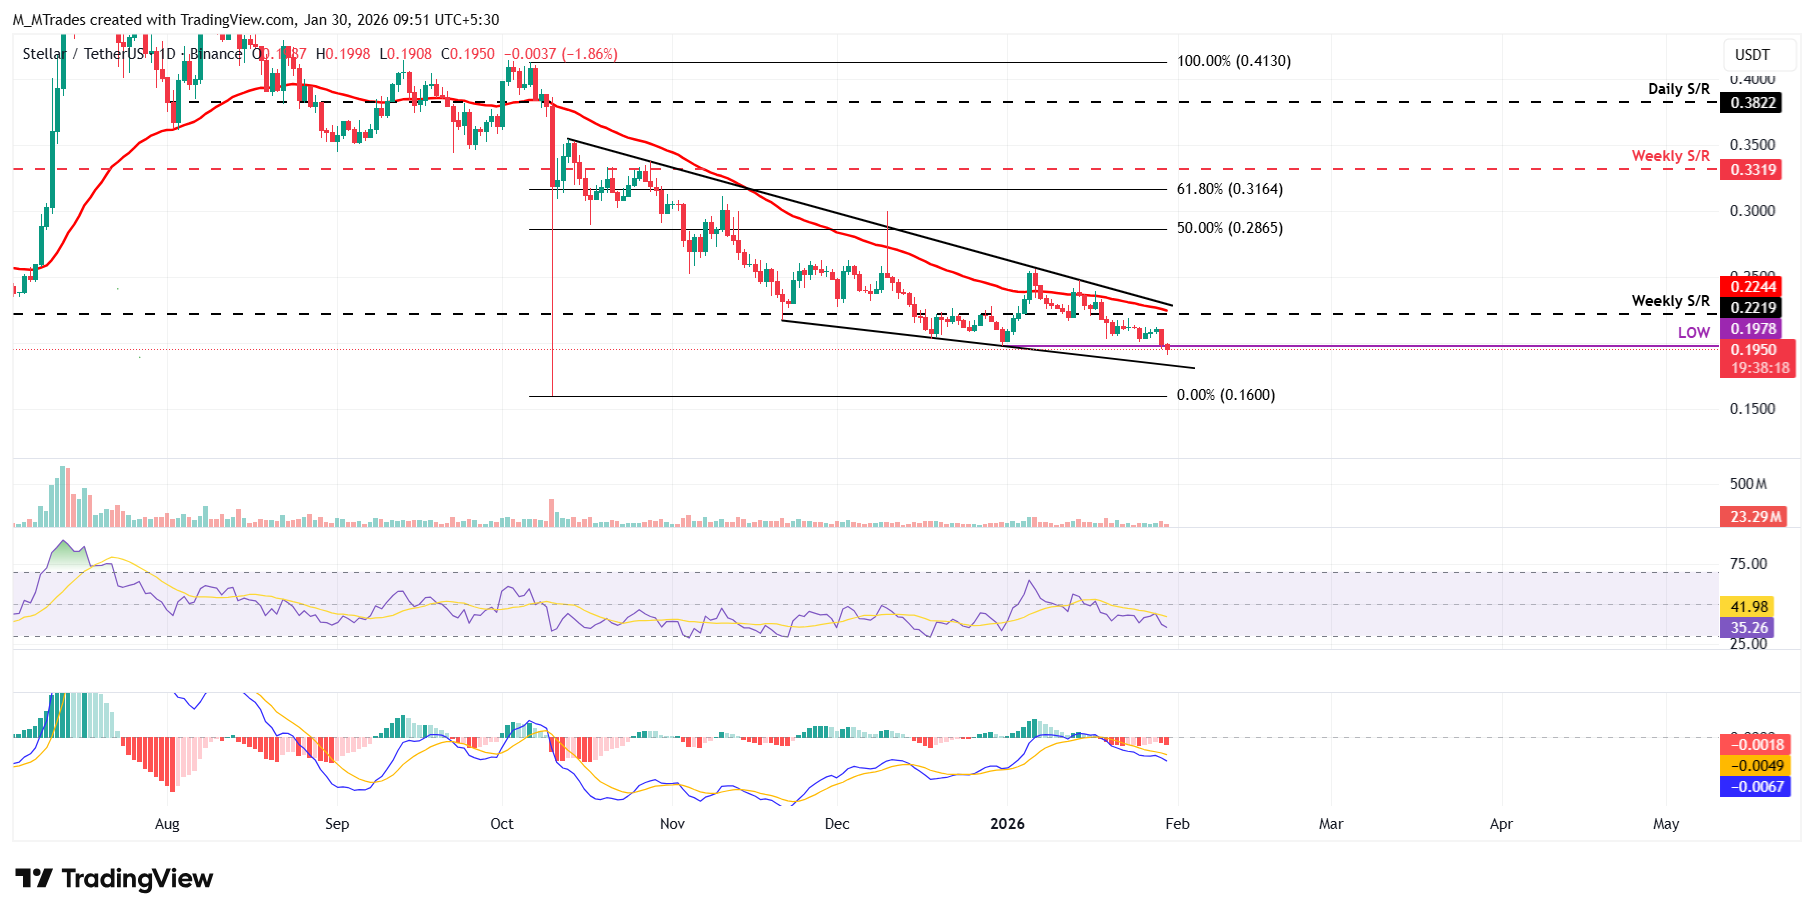Click the Daily S/R price label 0.3822
The height and width of the screenshot is (916, 1814).
[1753, 103]
